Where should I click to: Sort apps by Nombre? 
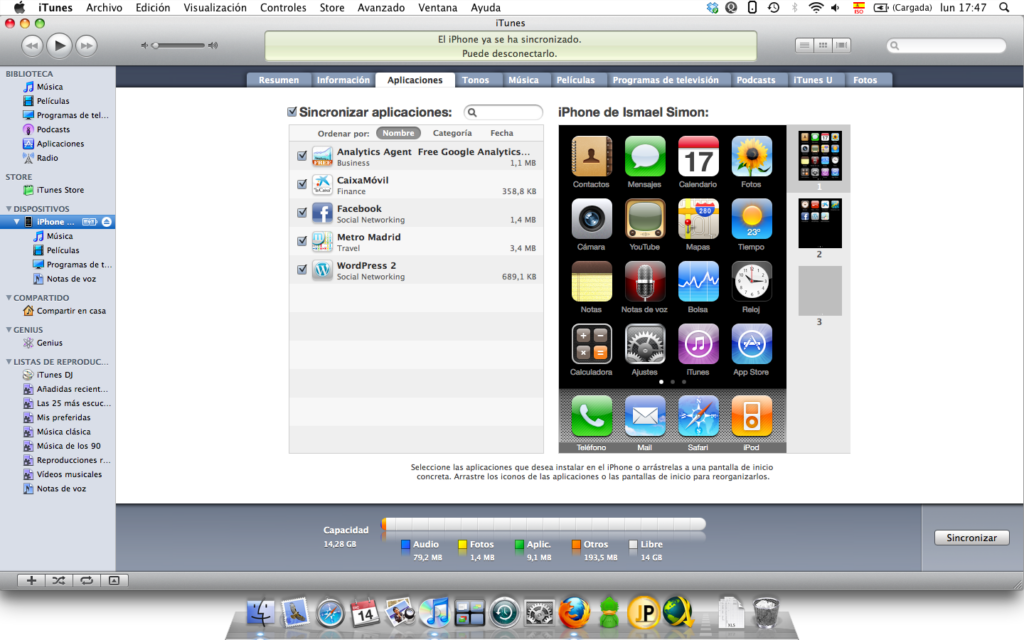(x=398, y=133)
